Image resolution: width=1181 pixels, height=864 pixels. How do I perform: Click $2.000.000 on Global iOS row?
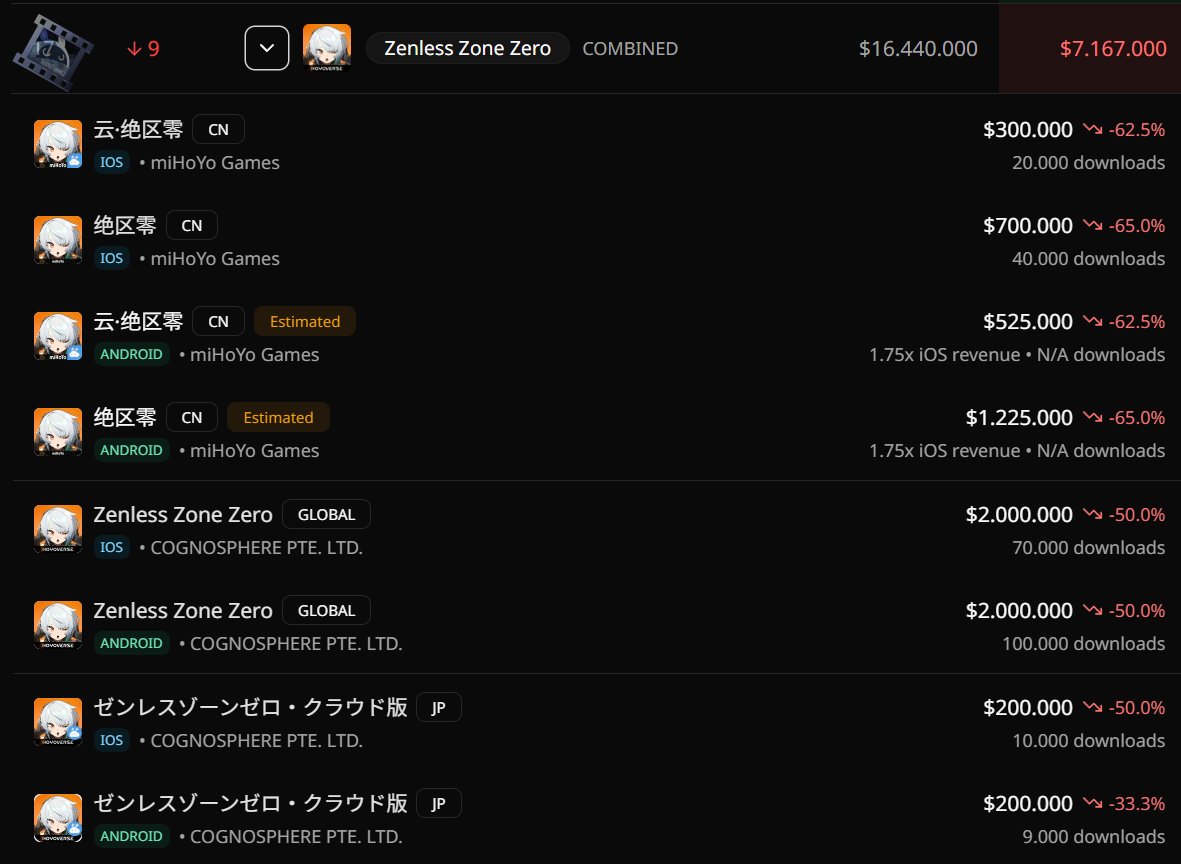(x=1019, y=514)
